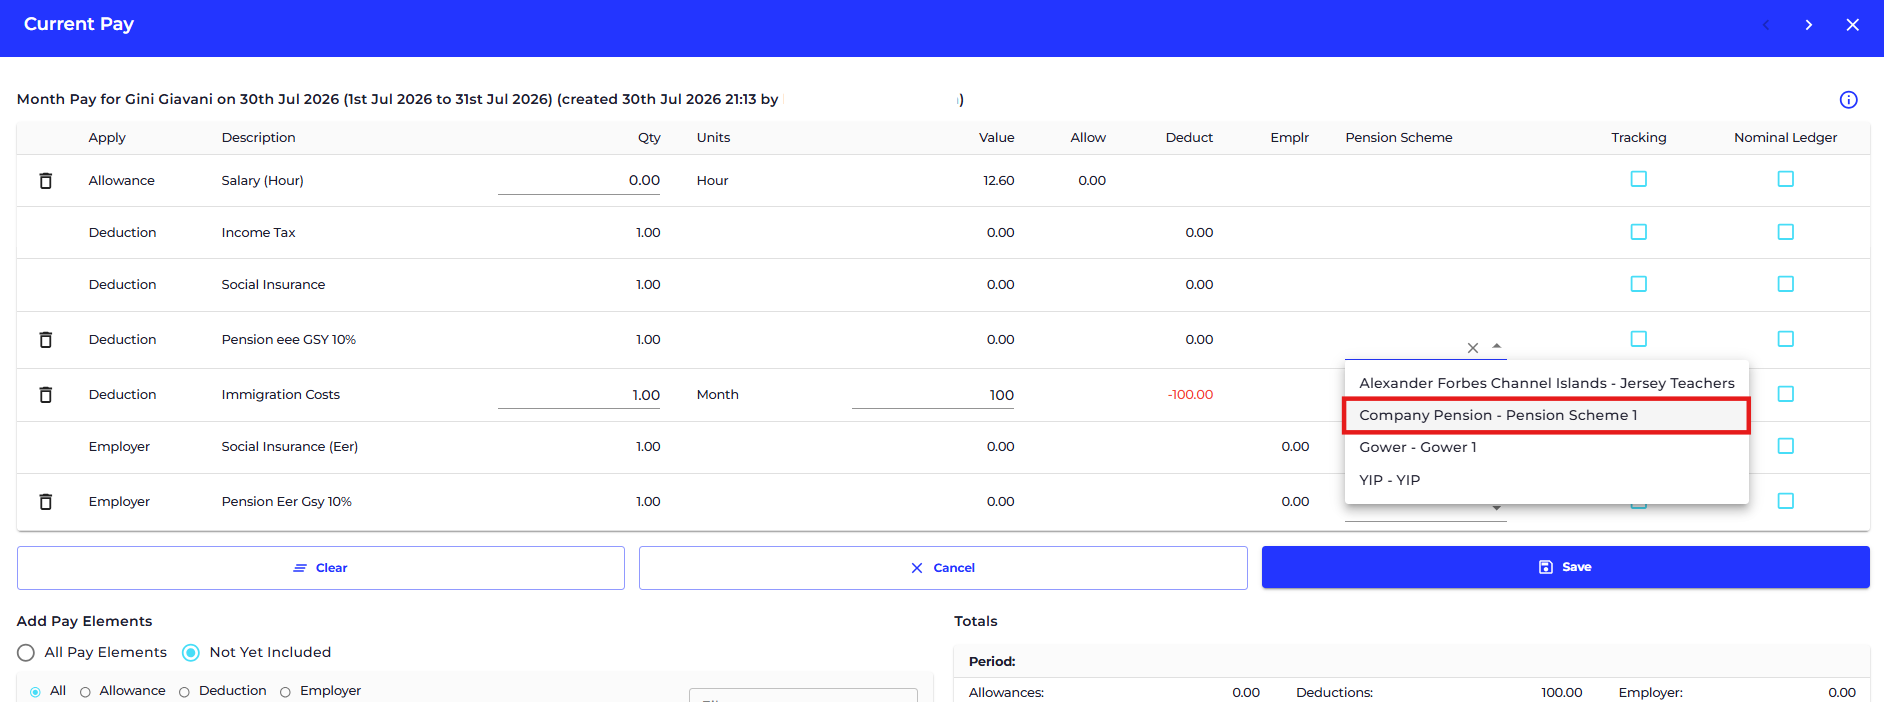The image size is (1884, 702).
Task: Delete the Pension Eer Gsy 10% row
Action: pos(45,502)
